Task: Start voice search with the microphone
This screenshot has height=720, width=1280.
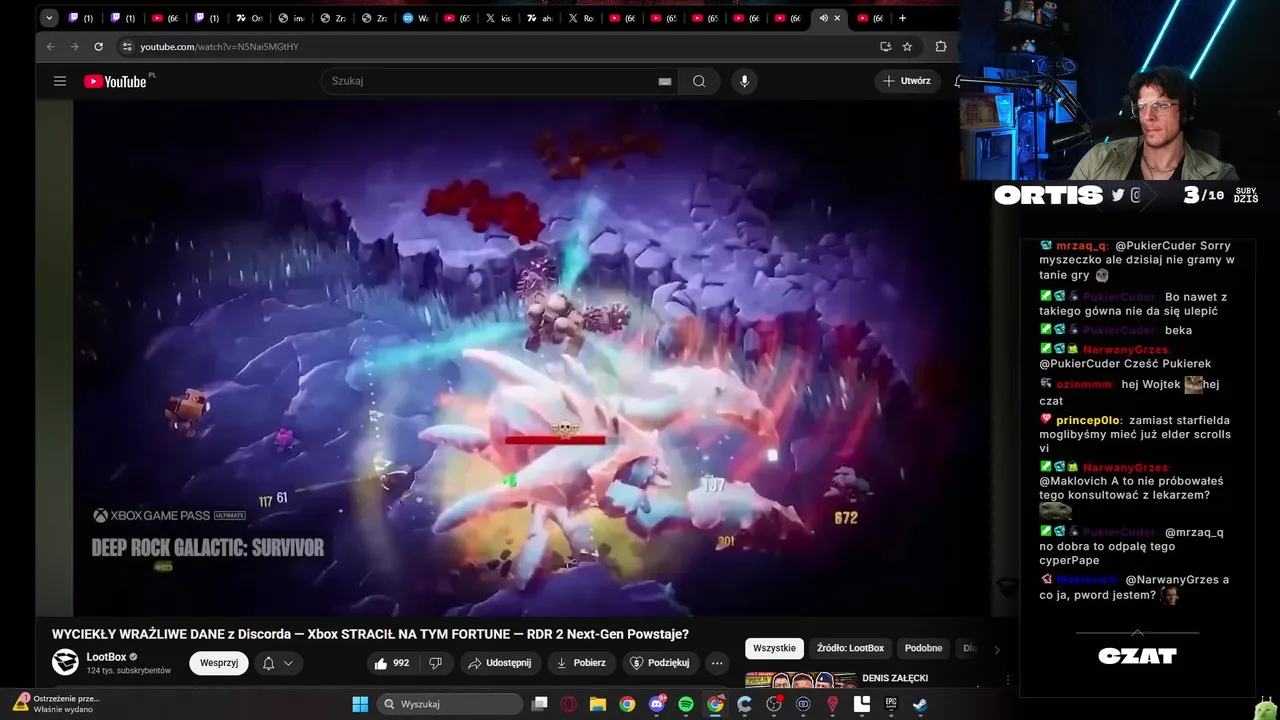Action: [x=744, y=81]
